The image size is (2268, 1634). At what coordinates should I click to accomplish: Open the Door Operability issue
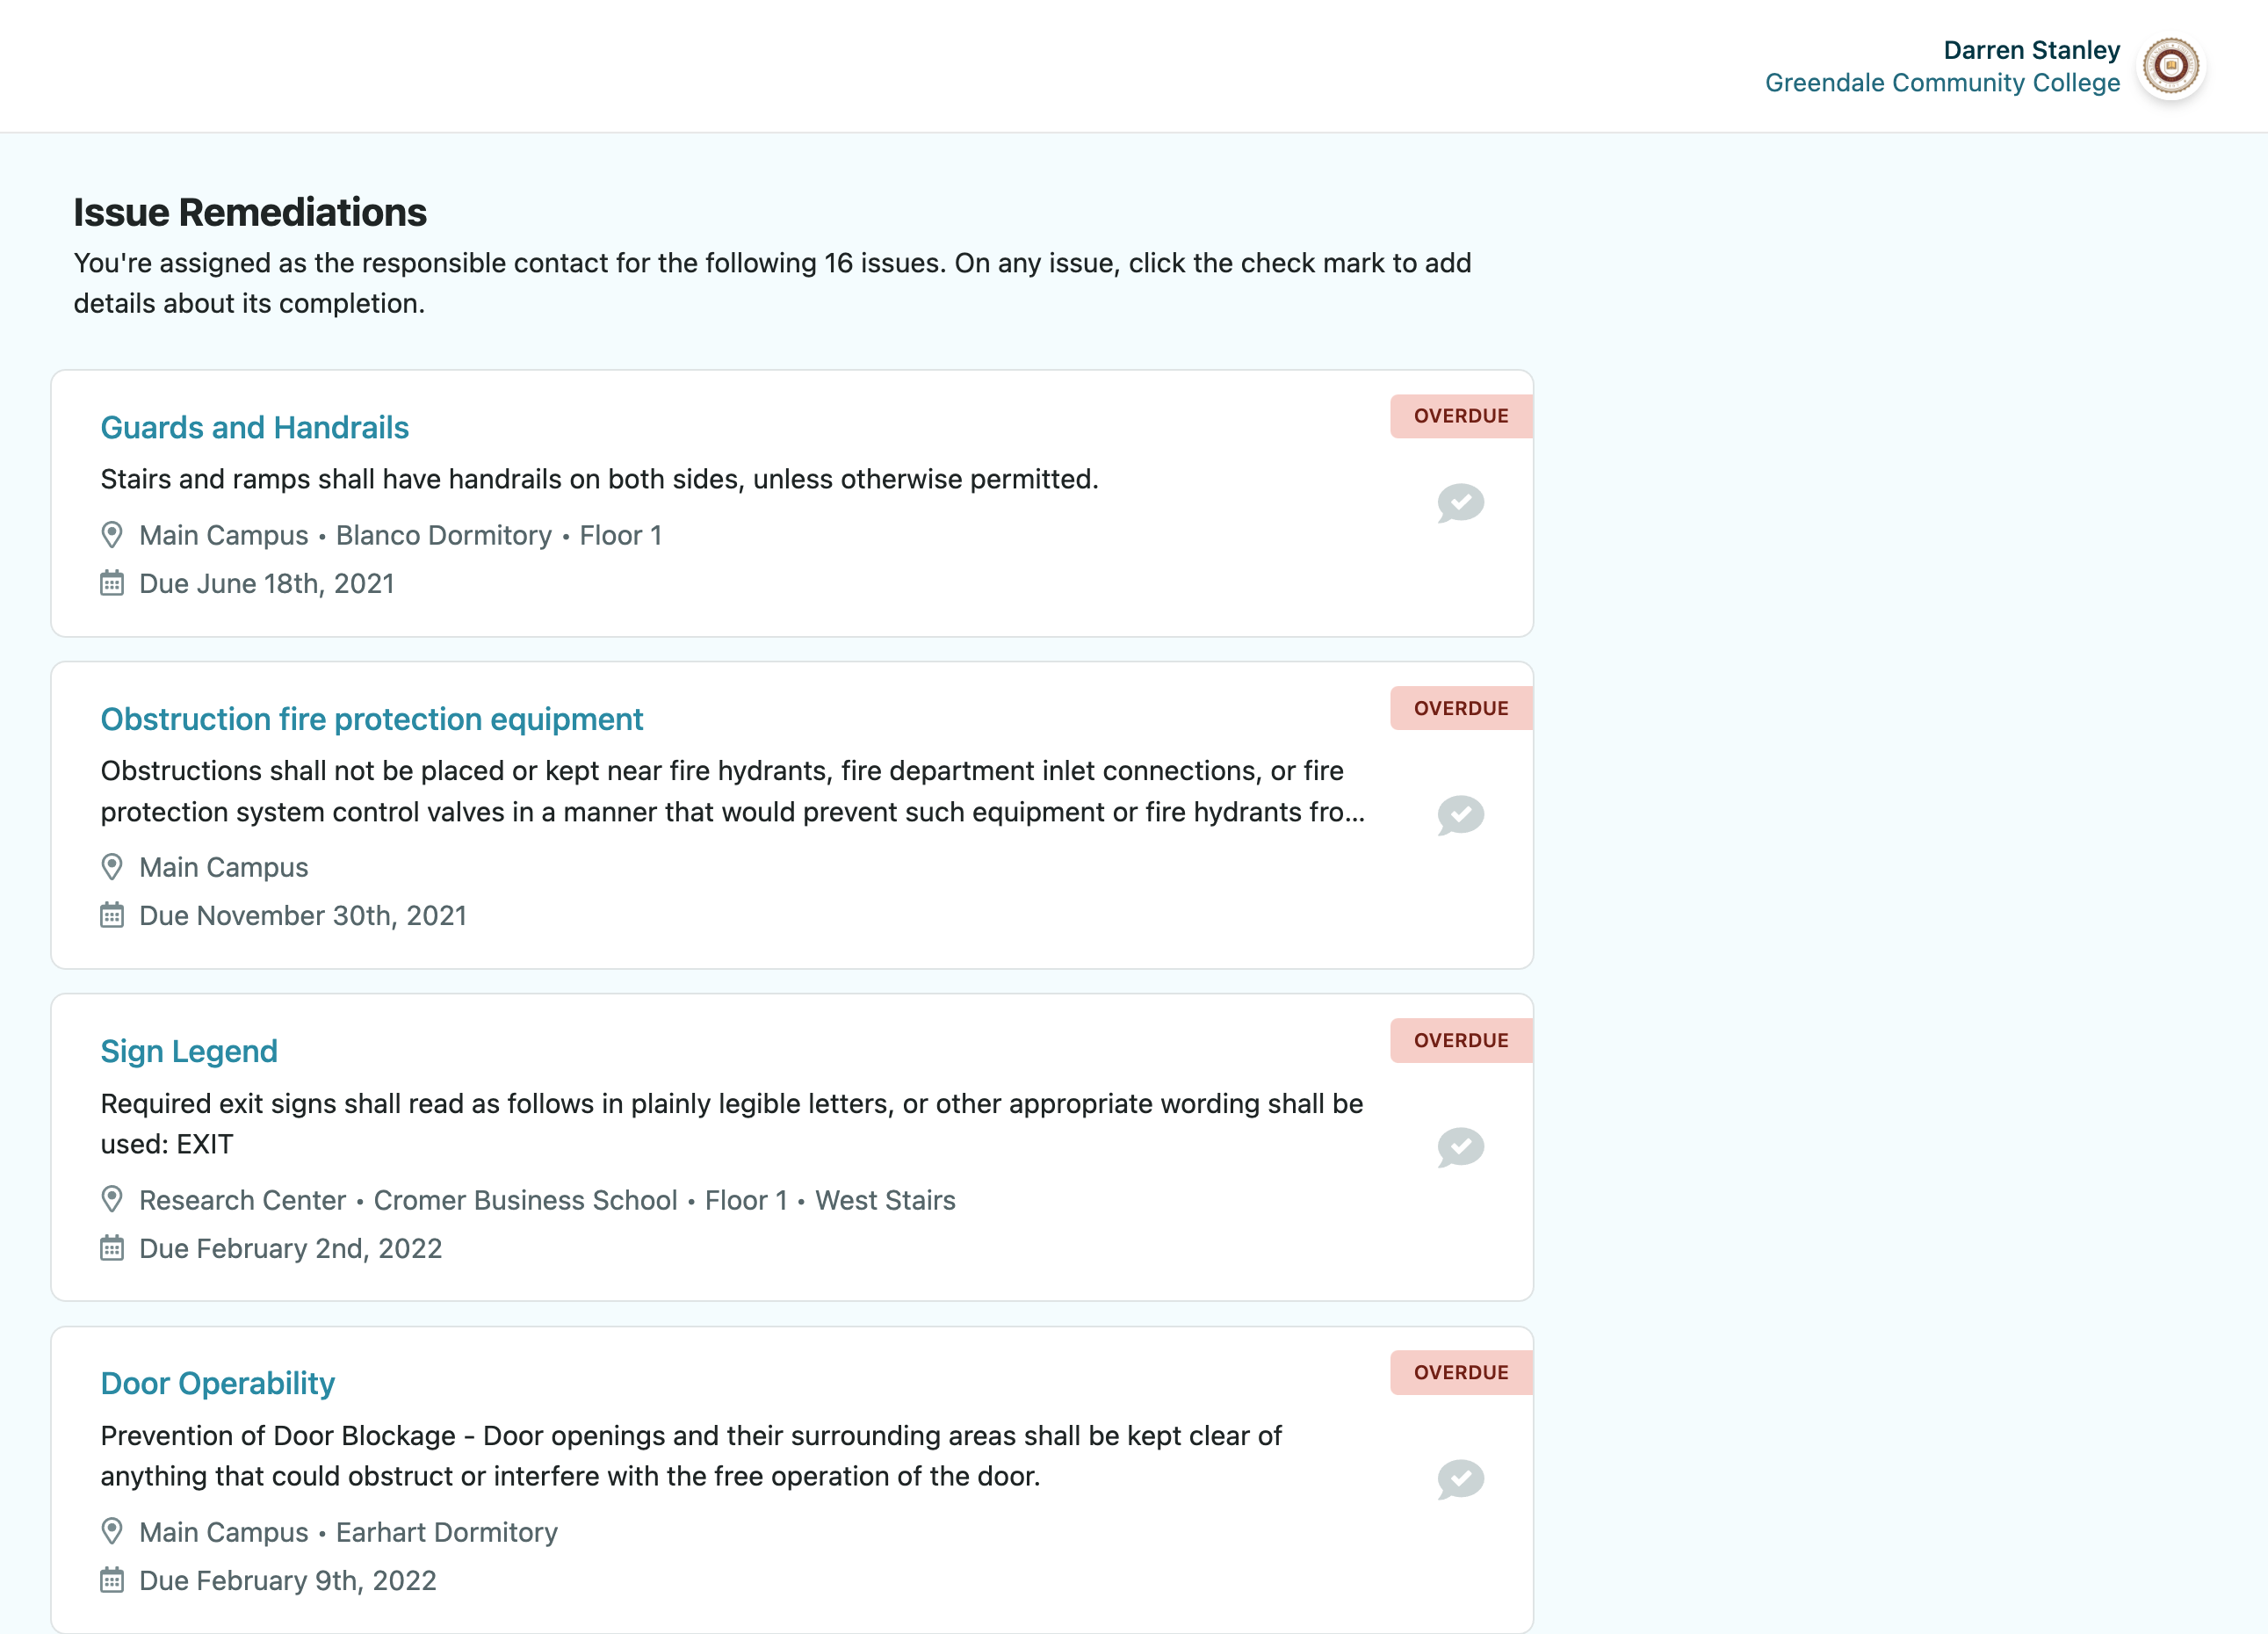pos(217,1383)
